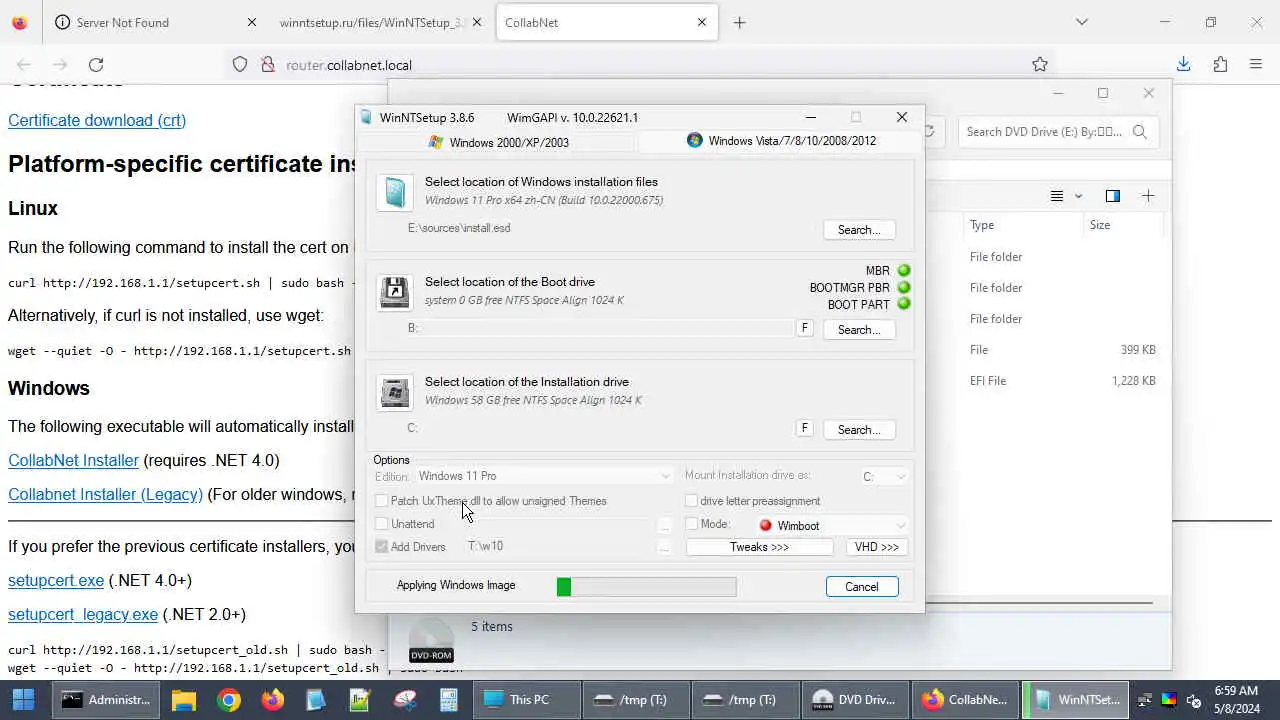This screenshot has width=1280, height=720.
Task: Open the setupcert.exe link
Action: (56, 580)
